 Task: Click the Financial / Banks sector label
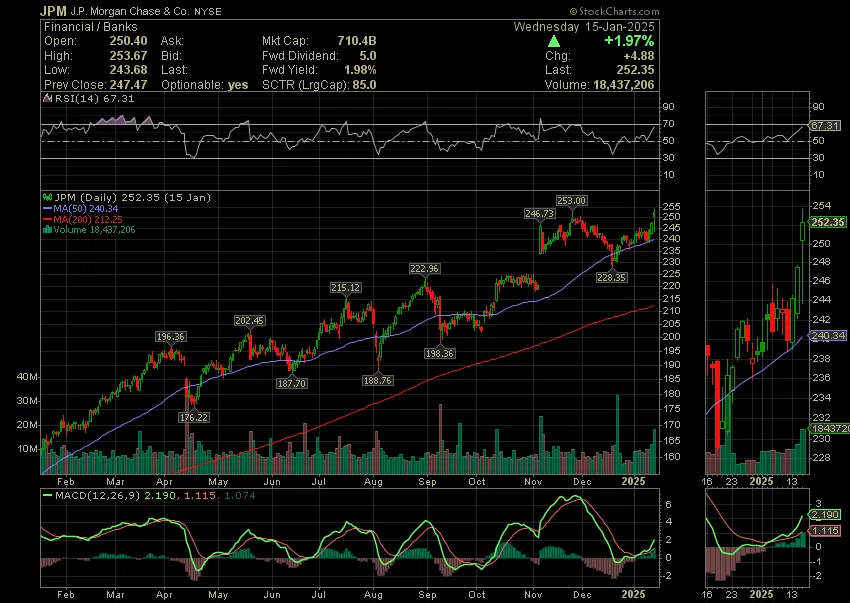[x=91, y=27]
